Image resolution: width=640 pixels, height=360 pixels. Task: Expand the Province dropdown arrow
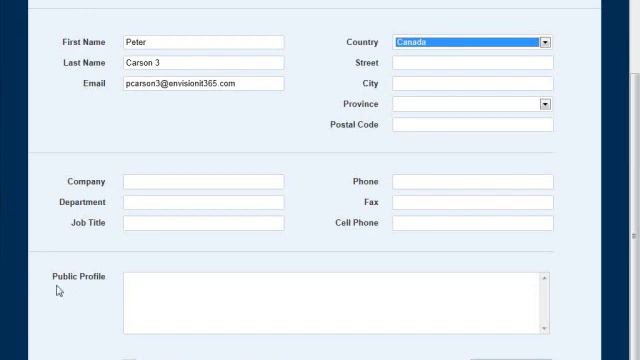(545, 104)
